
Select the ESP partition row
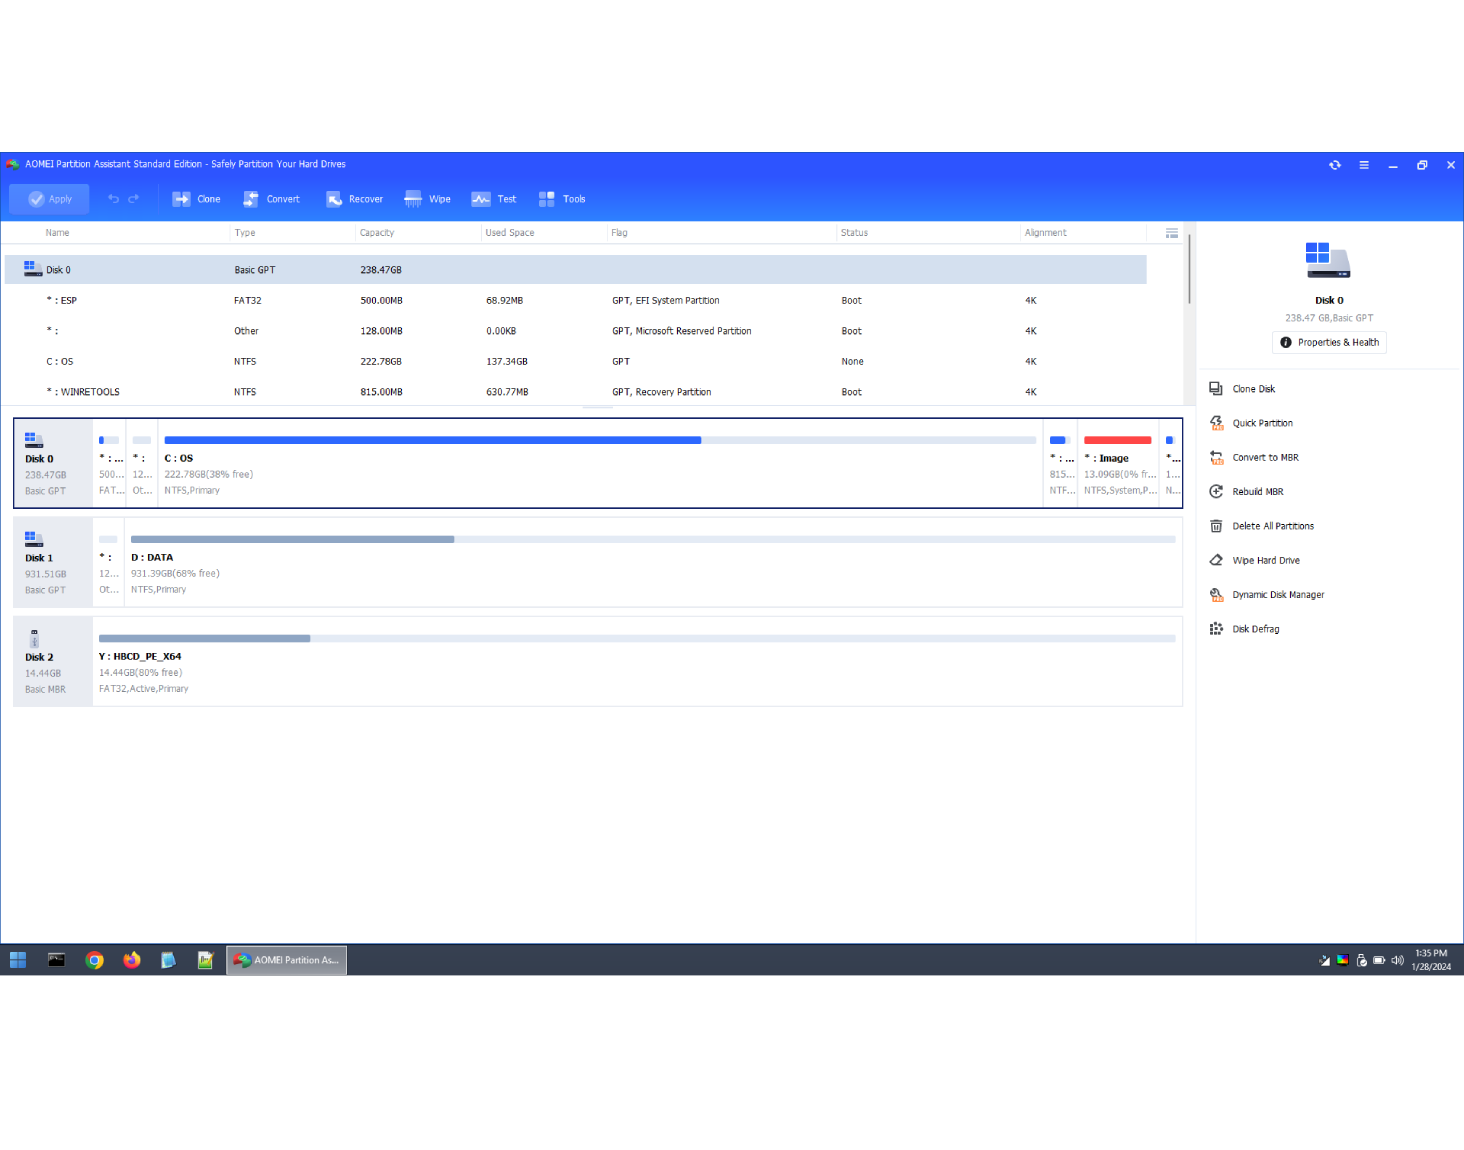click(x=576, y=300)
